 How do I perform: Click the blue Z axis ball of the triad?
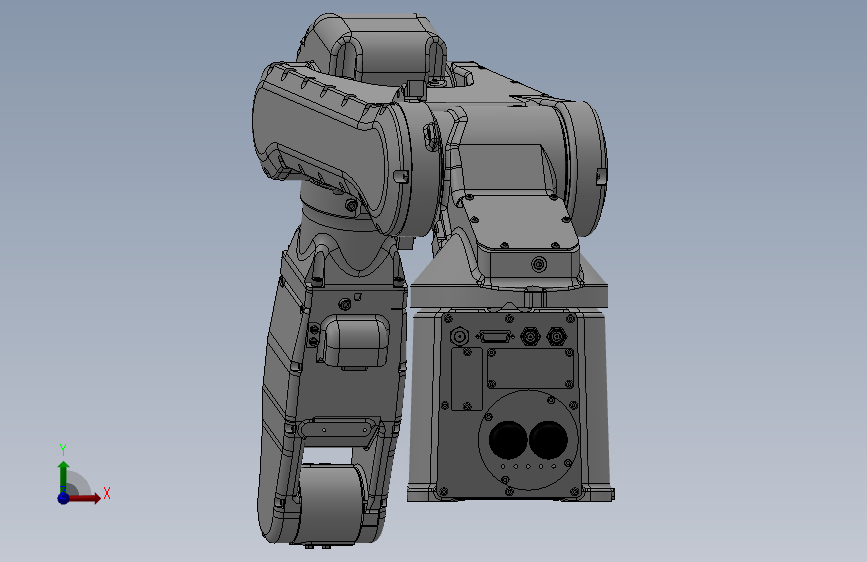point(64,498)
